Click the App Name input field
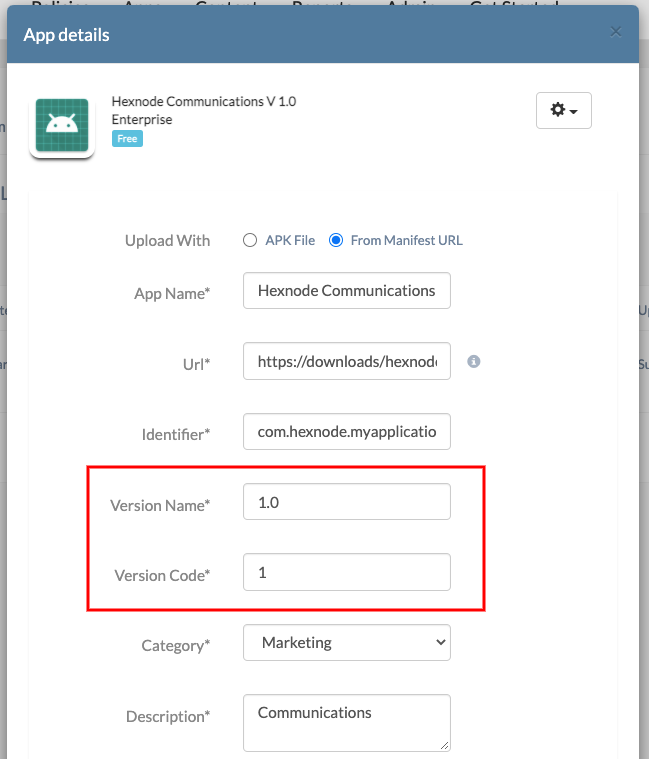The width and height of the screenshot is (649, 759). point(347,290)
